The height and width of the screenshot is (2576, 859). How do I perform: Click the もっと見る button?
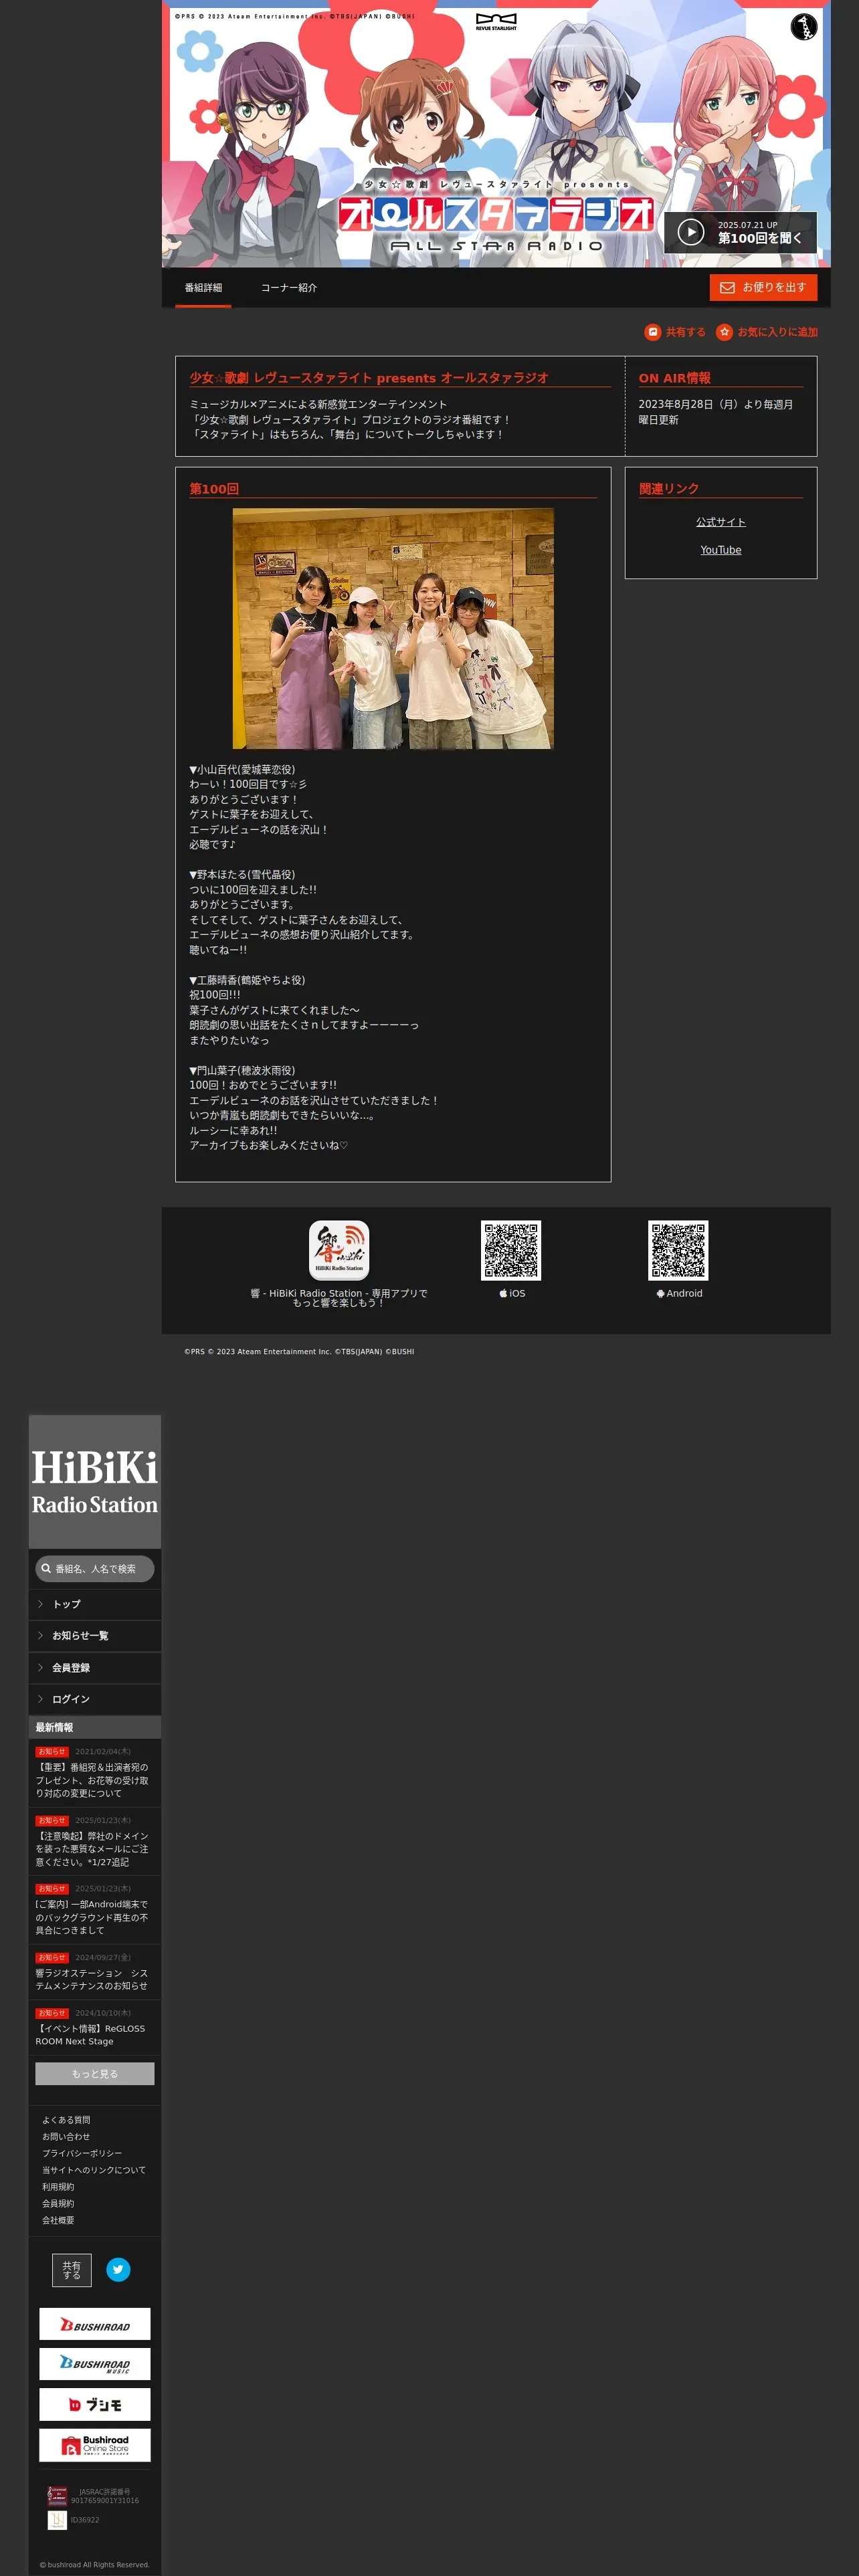coord(95,2074)
